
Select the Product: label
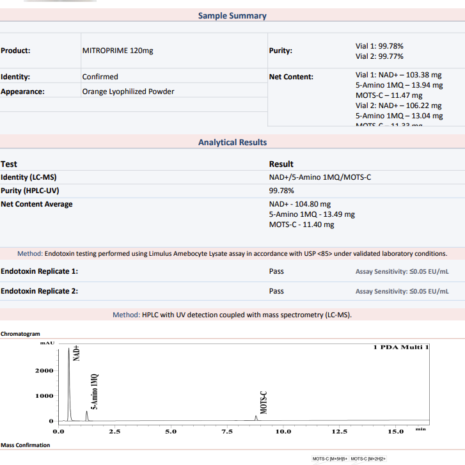[x=15, y=51]
